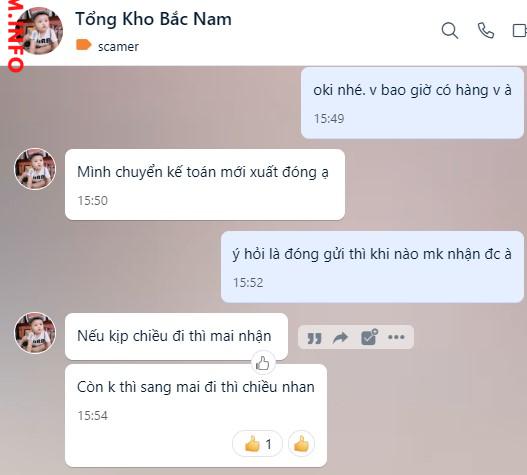Select the 'Còn k thì sang mai' message
Screen dimensions: 527x475
point(196,415)
